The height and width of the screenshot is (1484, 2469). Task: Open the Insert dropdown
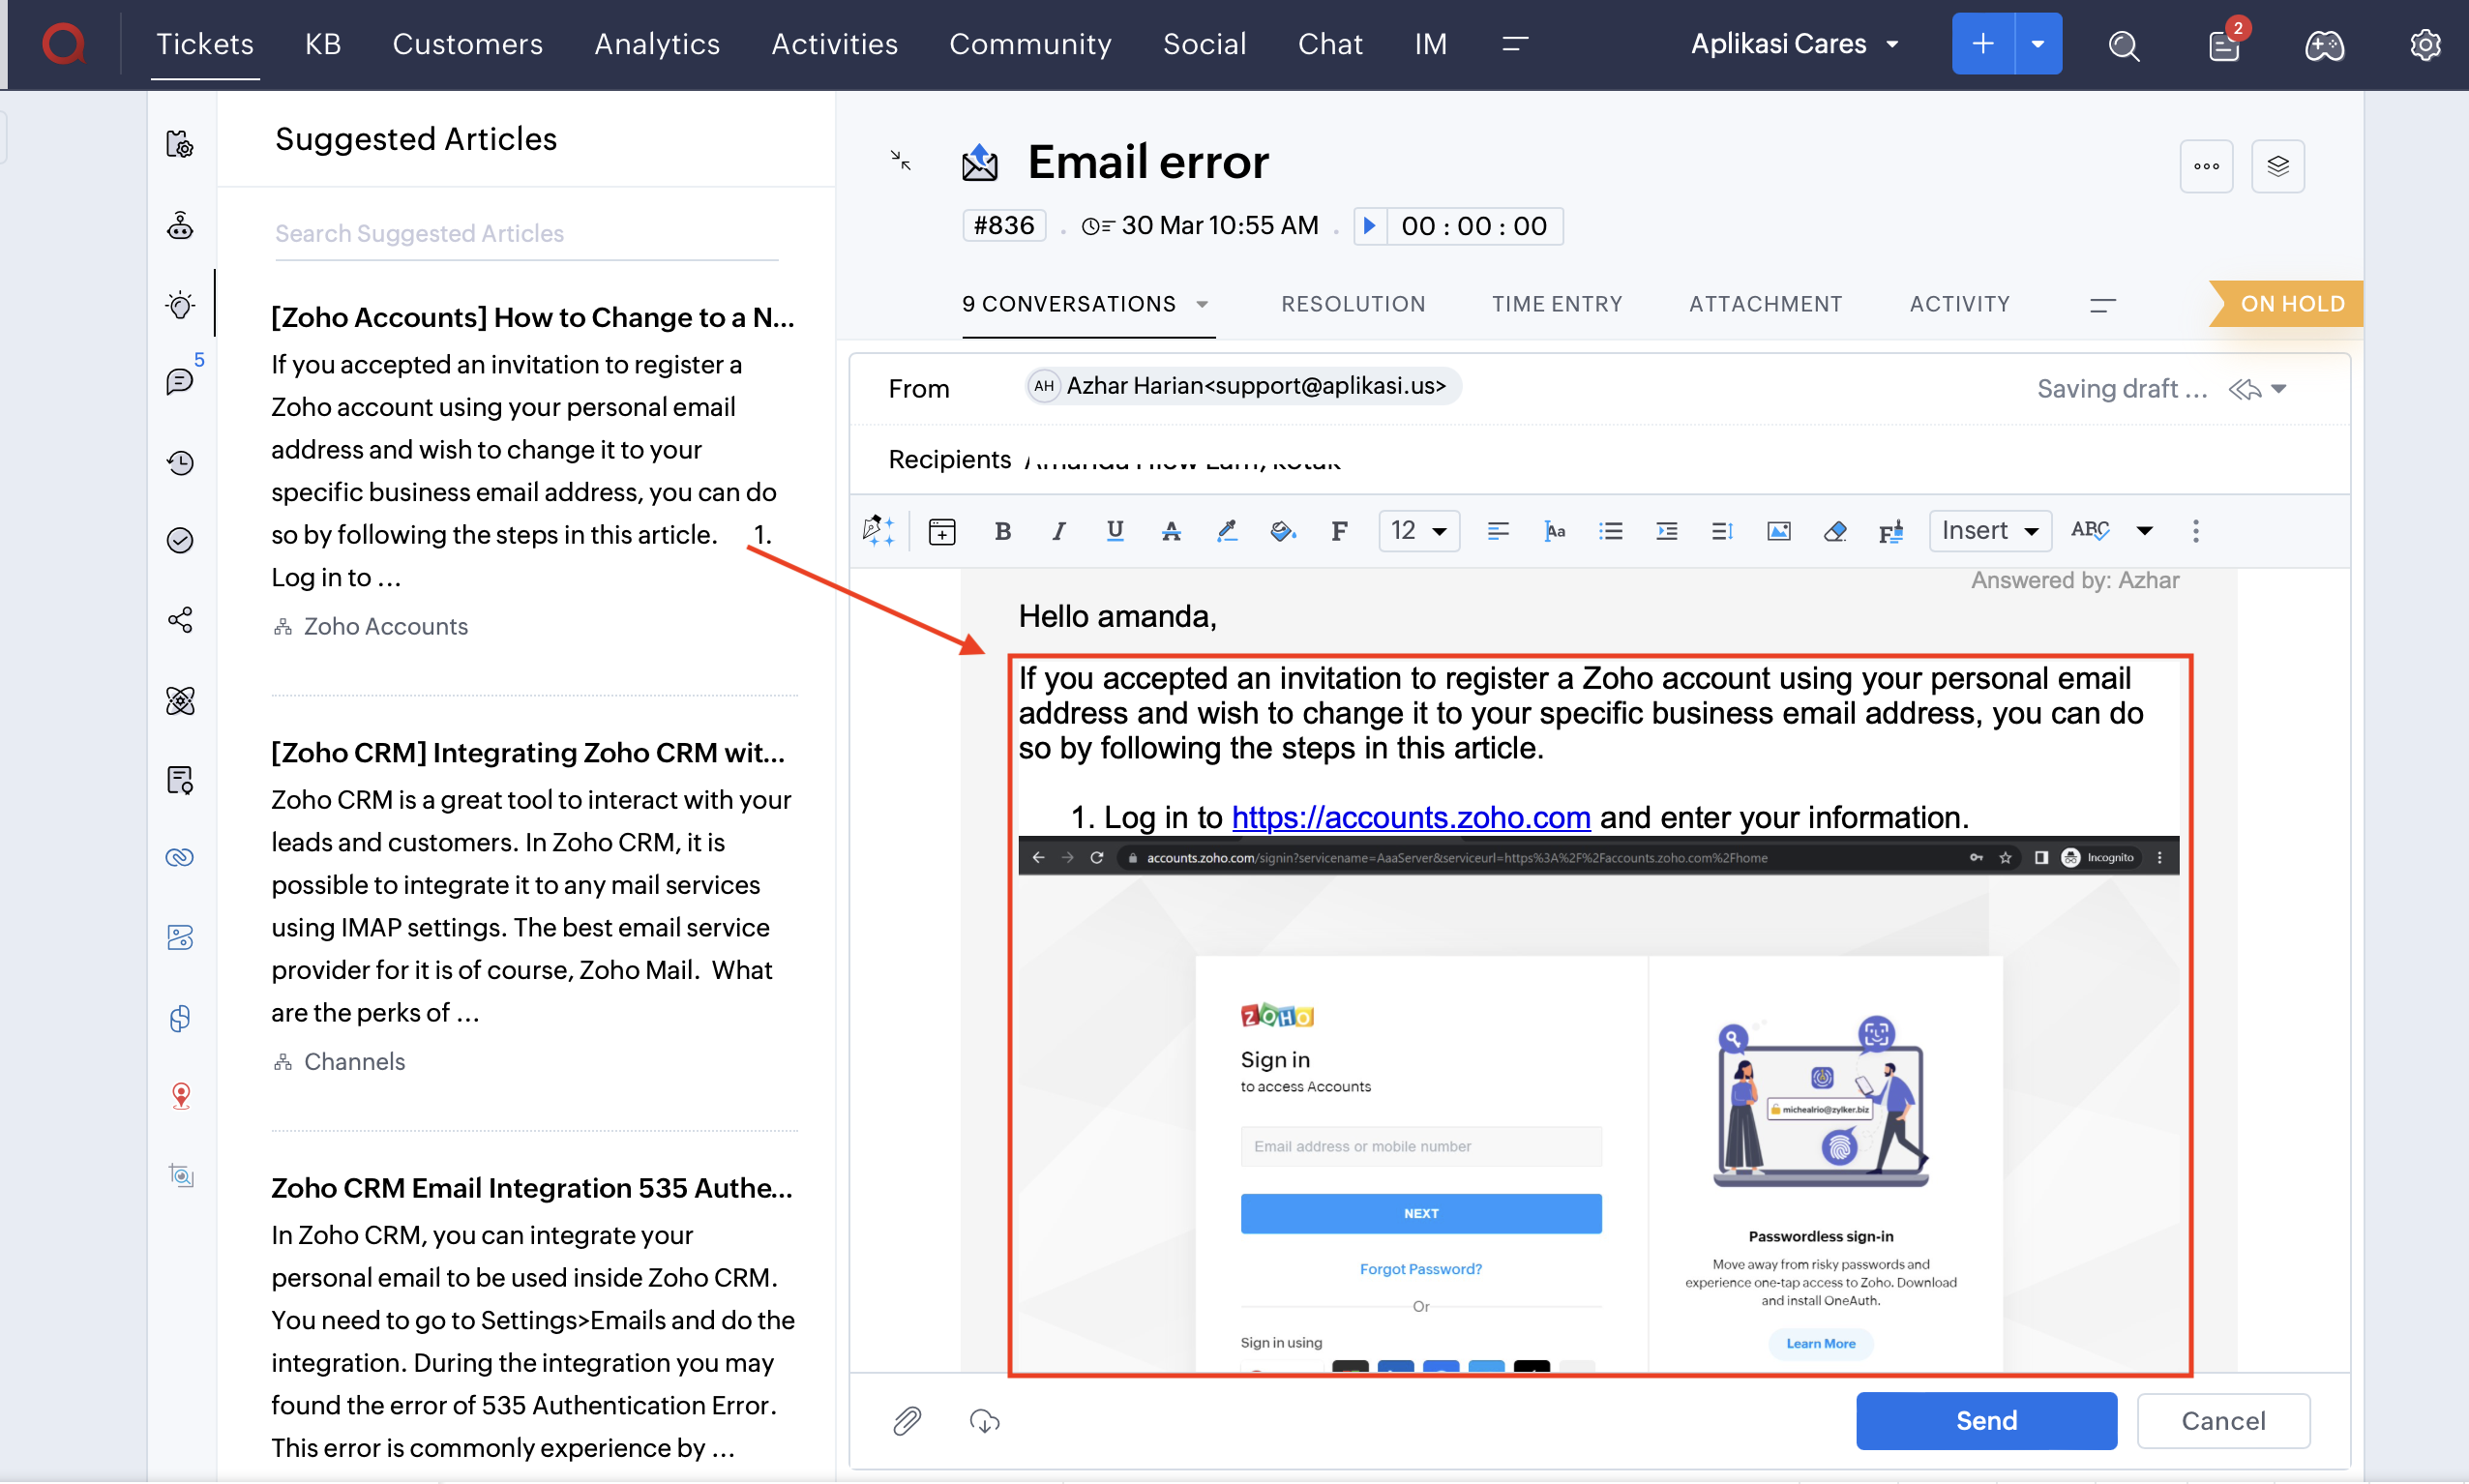click(1989, 531)
